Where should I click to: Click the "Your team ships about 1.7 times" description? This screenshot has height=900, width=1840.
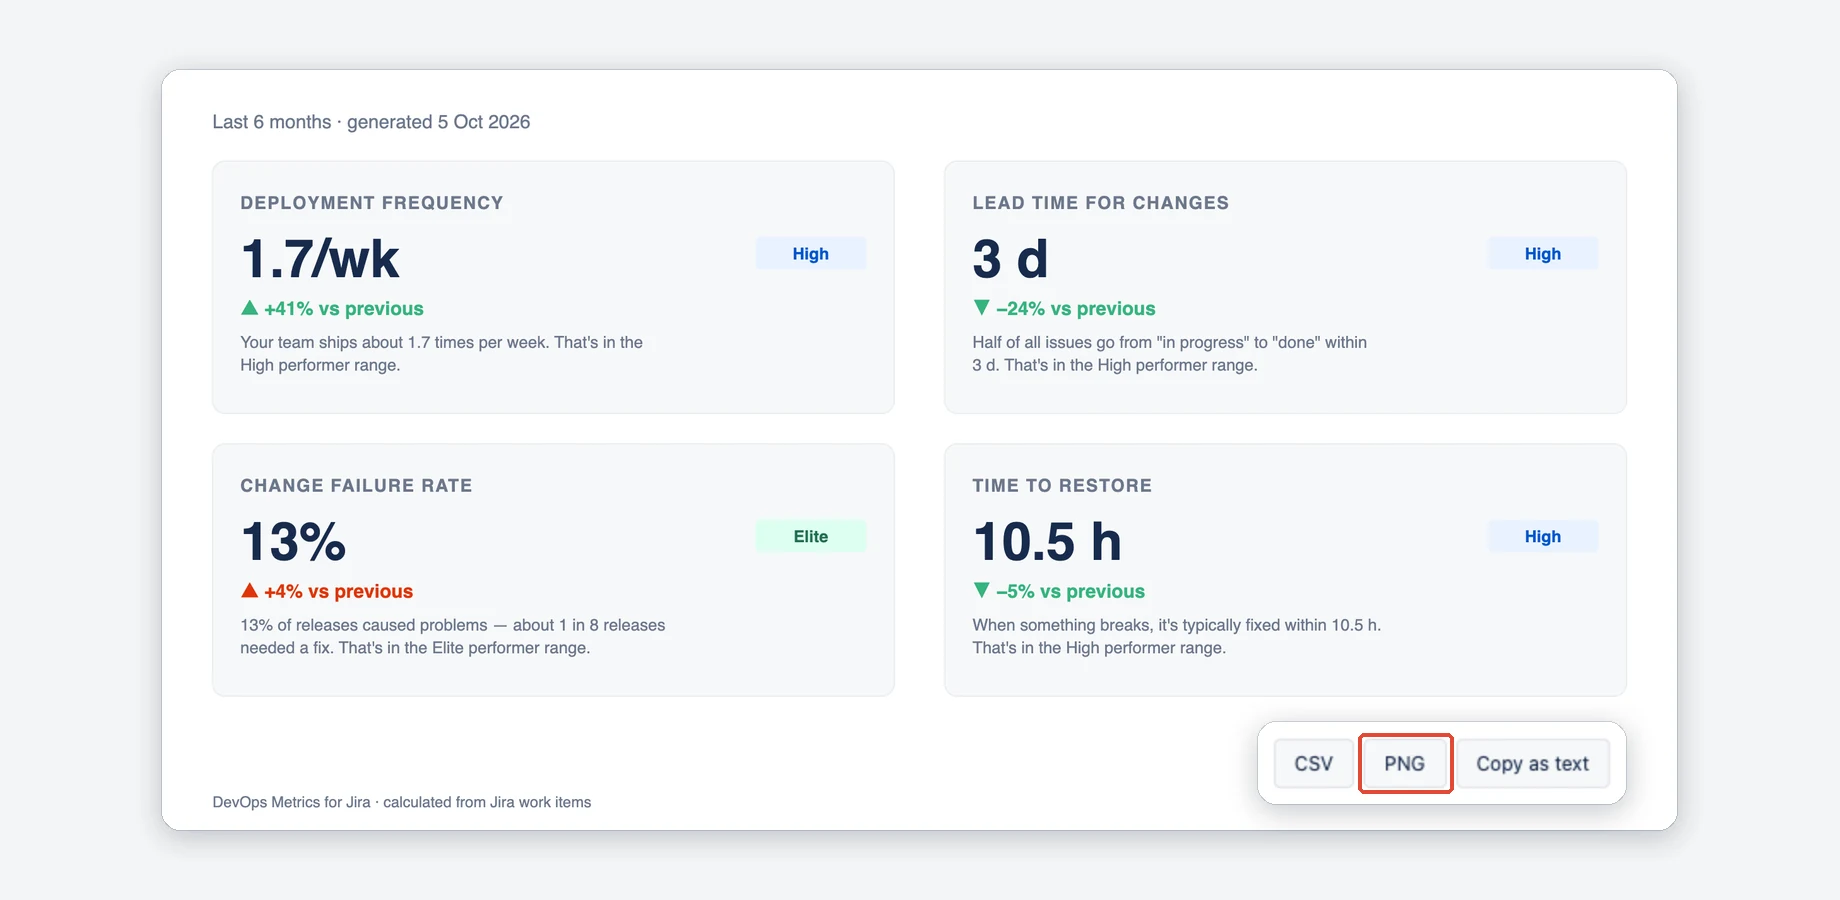(441, 354)
